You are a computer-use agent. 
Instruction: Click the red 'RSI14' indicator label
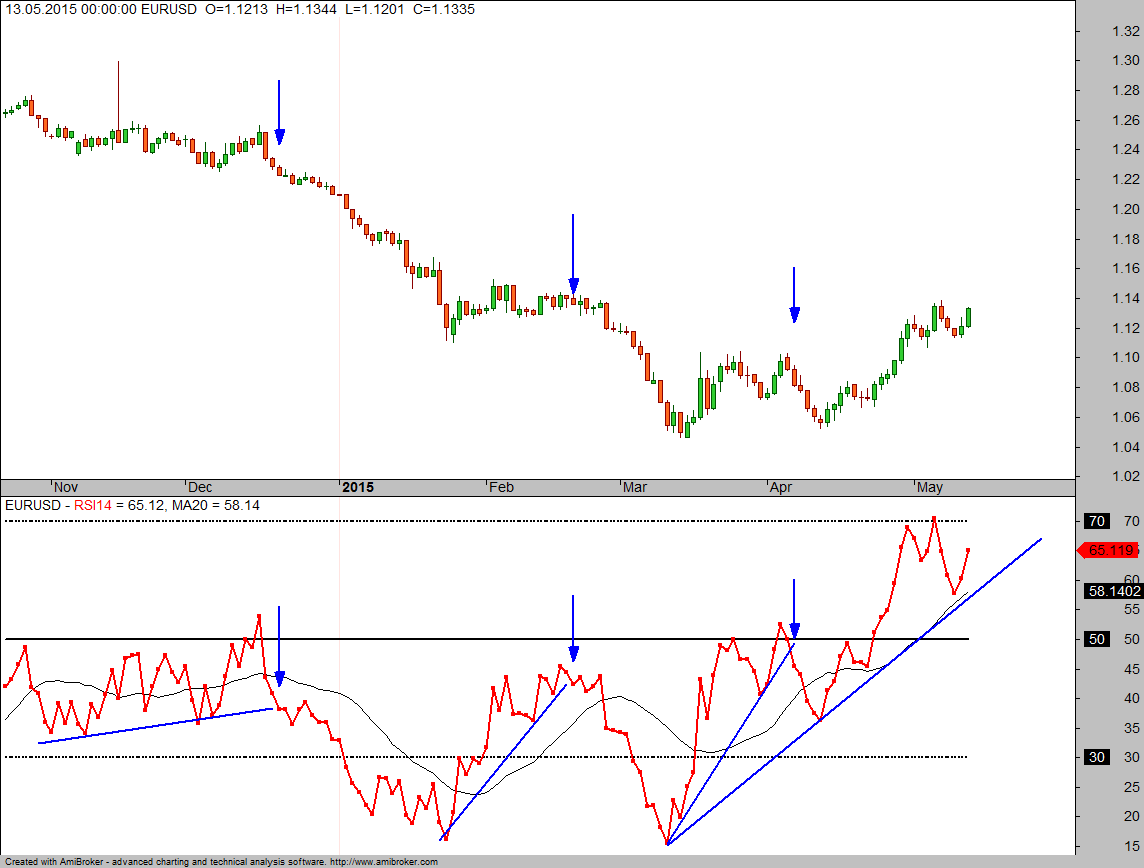(x=93, y=505)
